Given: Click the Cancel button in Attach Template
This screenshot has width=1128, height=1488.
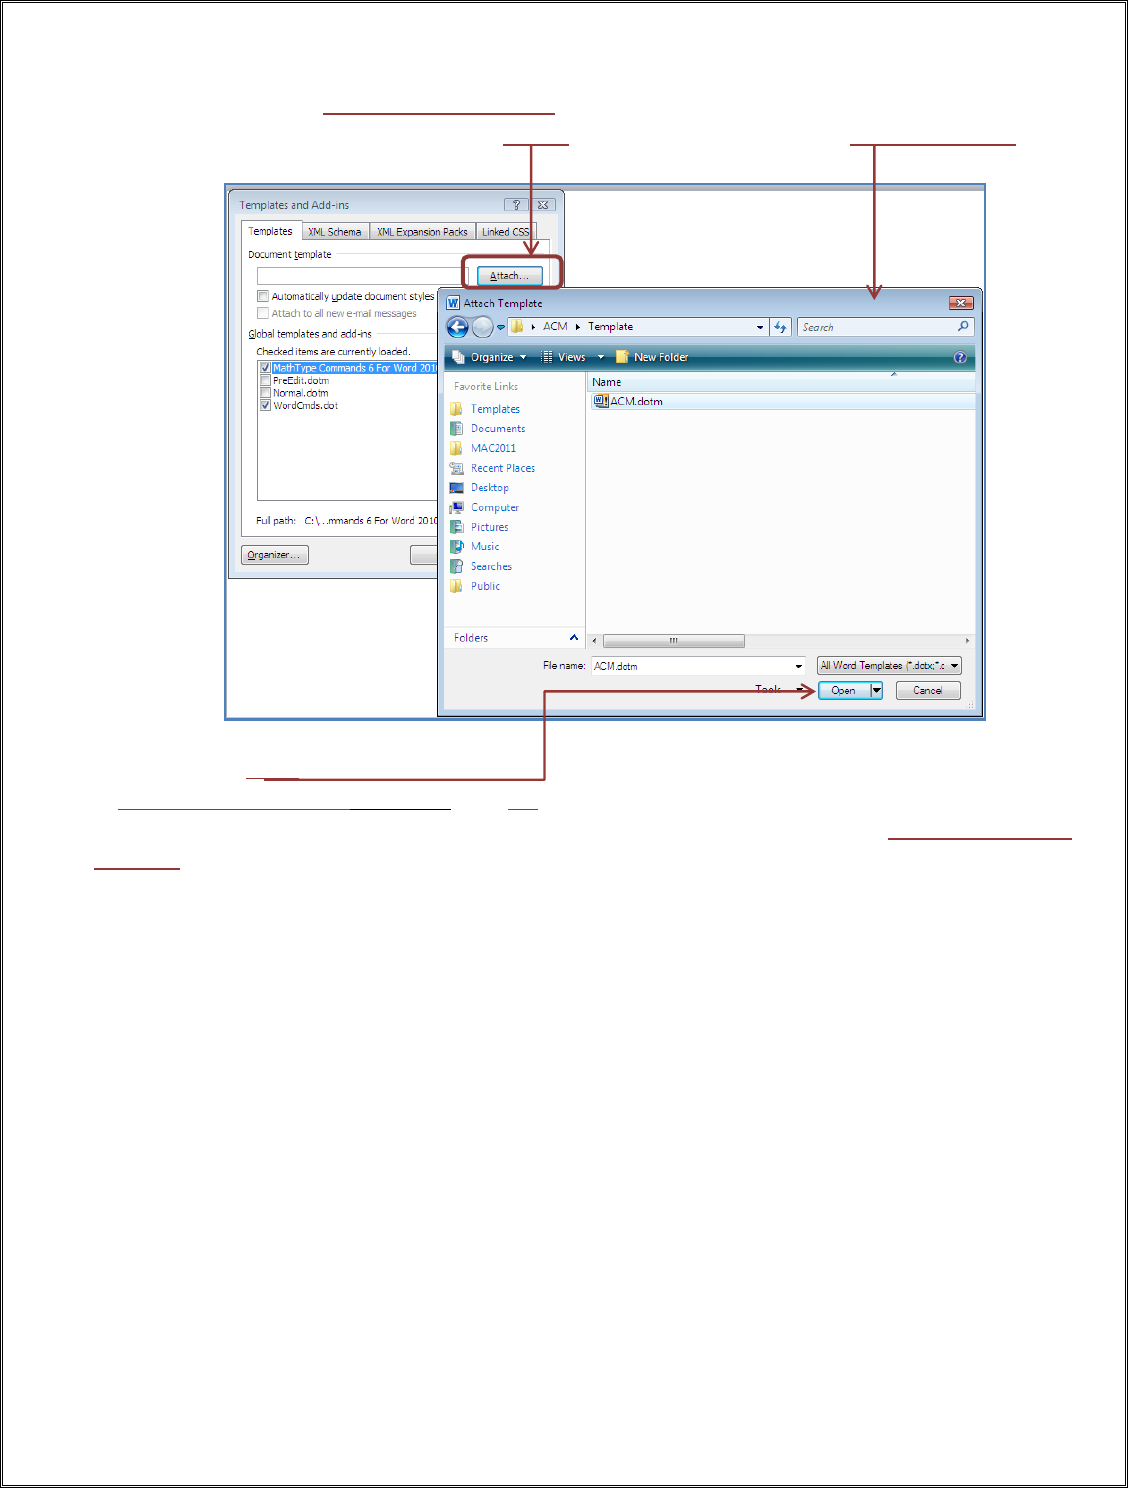Looking at the screenshot, I should point(928,690).
